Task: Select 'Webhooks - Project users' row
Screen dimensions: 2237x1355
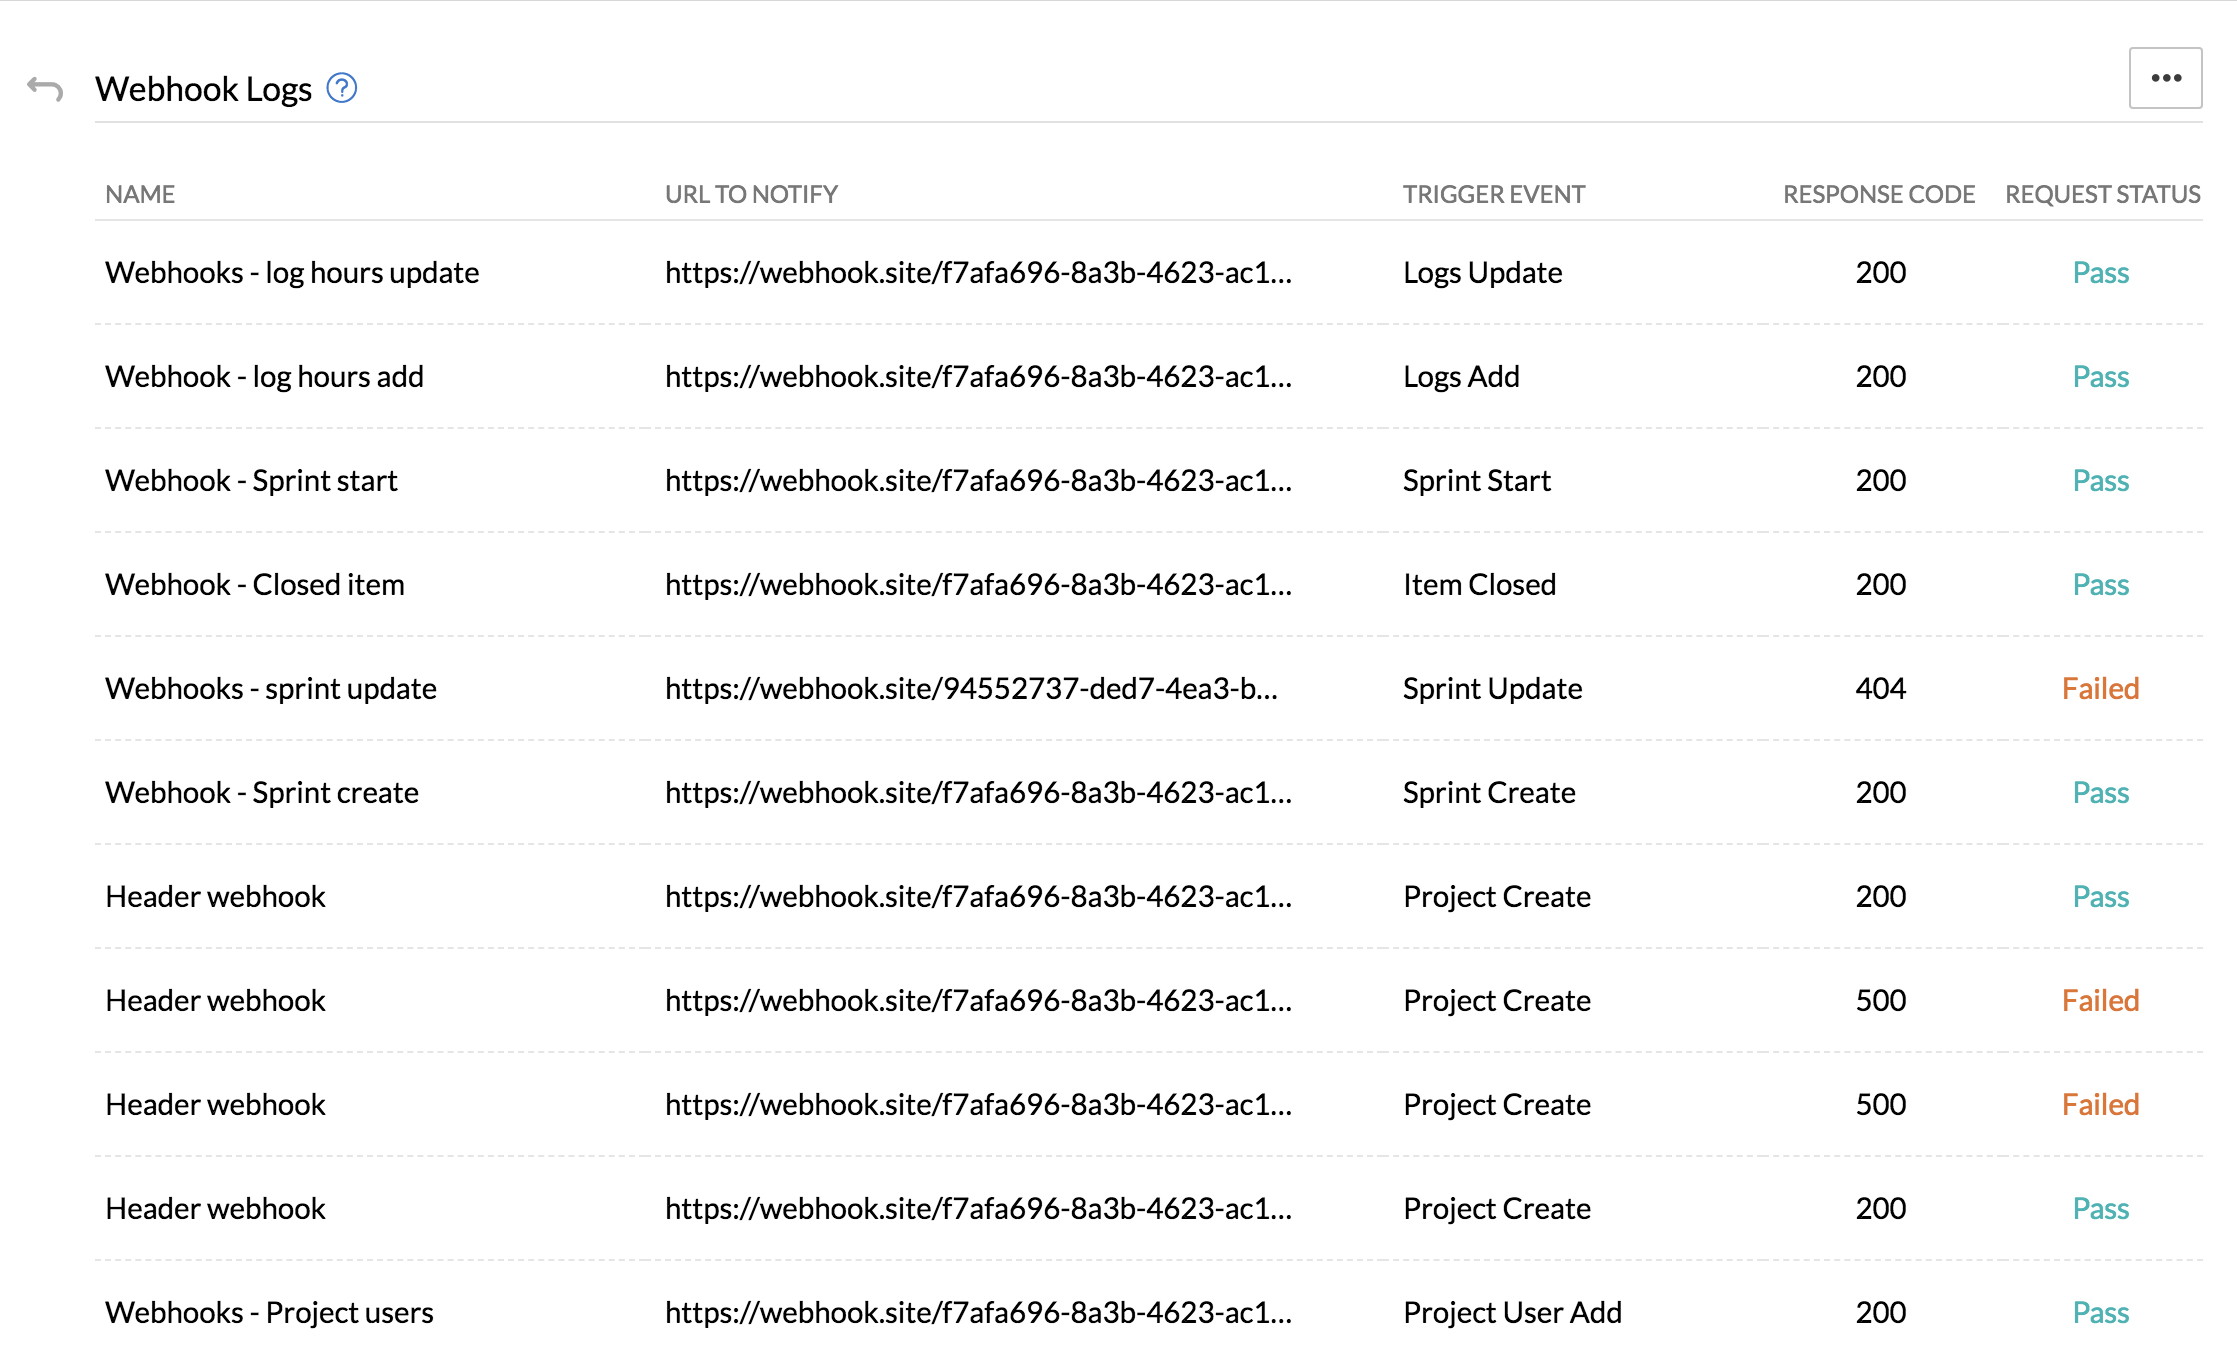Action: pyautogui.click(x=269, y=1313)
